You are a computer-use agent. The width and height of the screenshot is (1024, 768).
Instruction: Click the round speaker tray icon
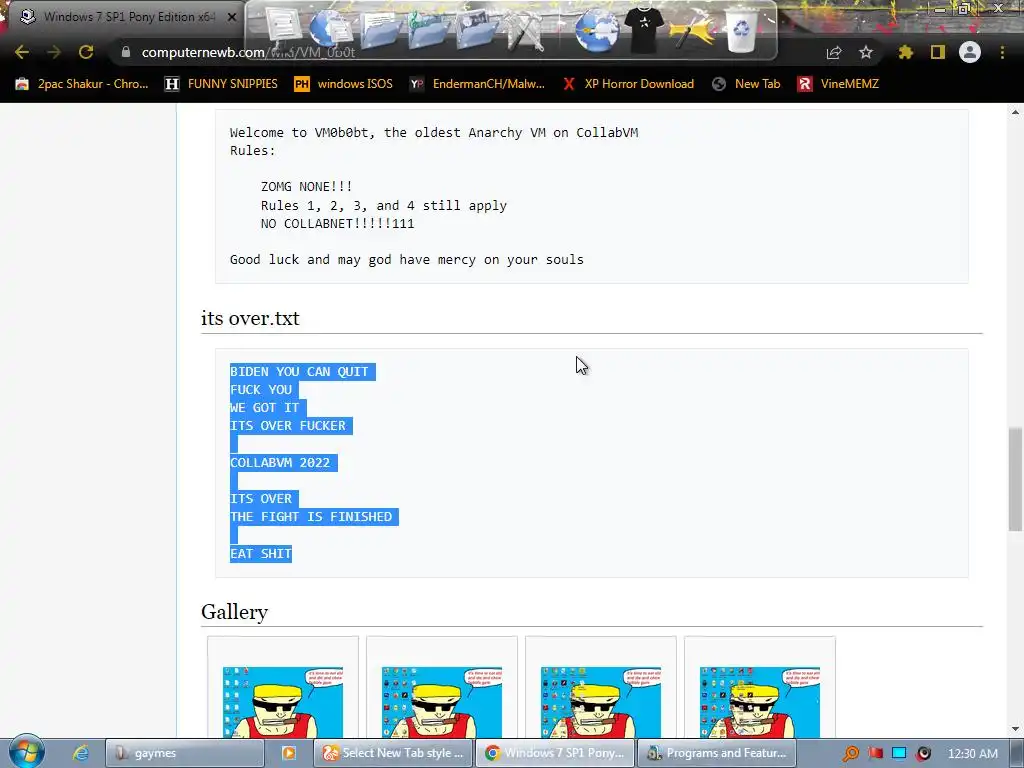pos(923,754)
